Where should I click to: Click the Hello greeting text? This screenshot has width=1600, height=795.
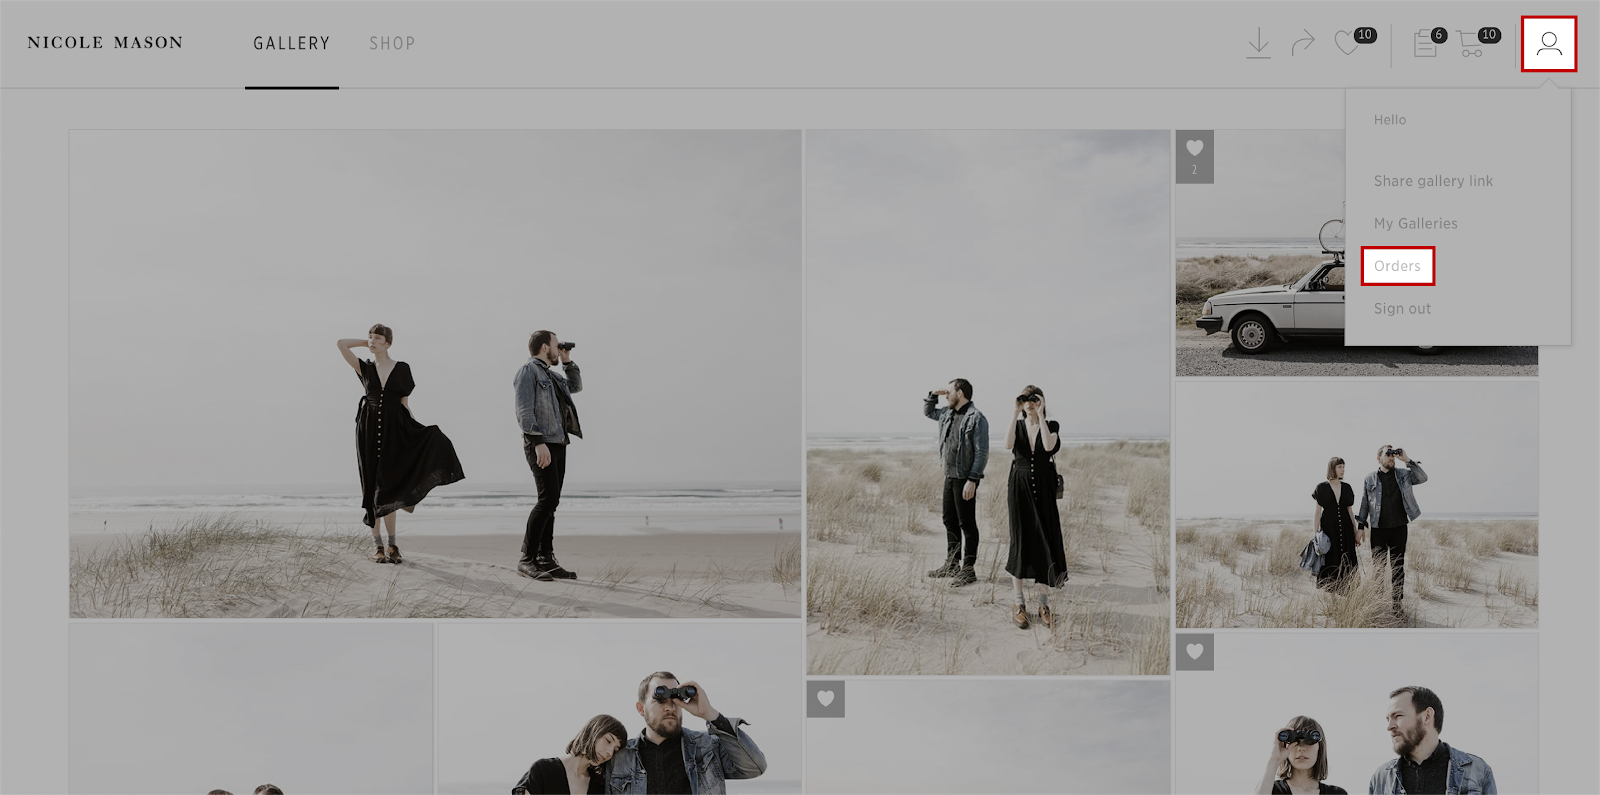click(x=1390, y=120)
